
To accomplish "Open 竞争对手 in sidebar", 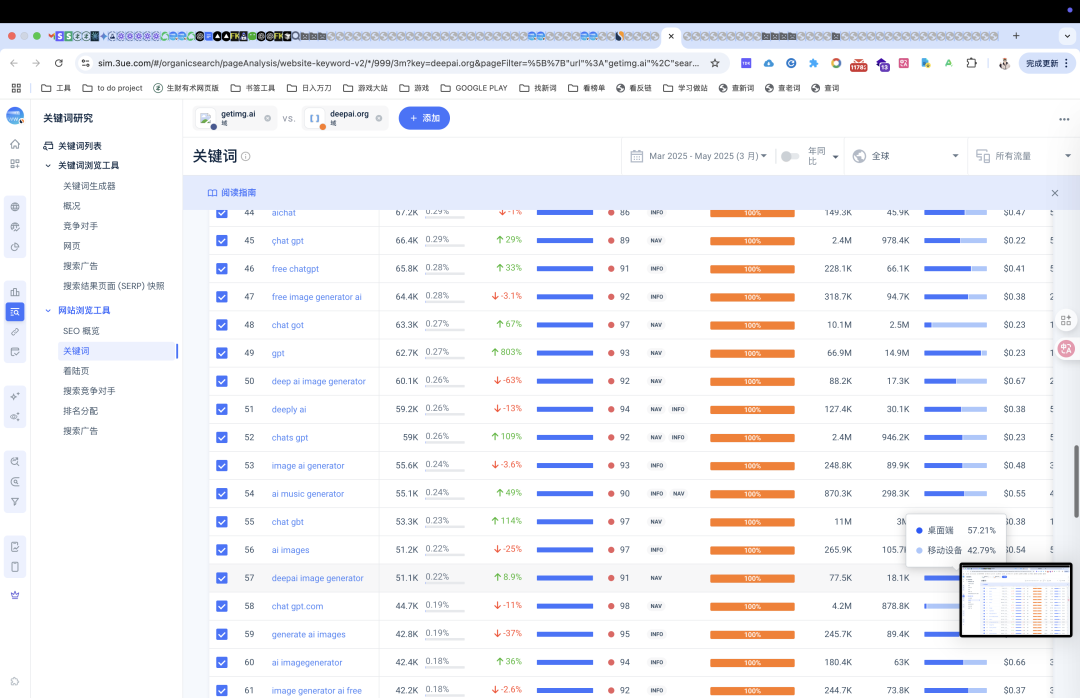I will [x=81, y=226].
